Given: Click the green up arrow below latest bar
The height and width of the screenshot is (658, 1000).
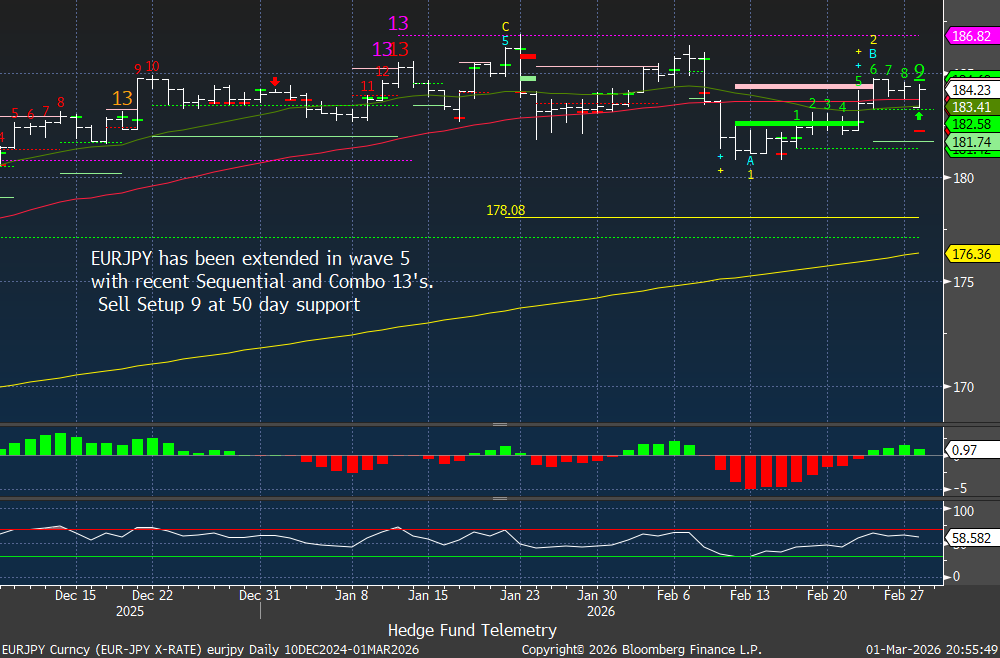Looking at the screenshot, I should 919,116.
